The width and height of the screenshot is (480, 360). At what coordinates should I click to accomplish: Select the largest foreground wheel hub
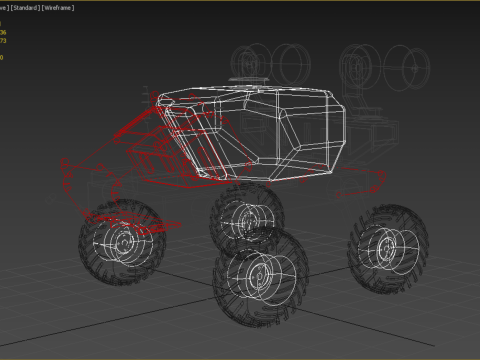(261, 276)
